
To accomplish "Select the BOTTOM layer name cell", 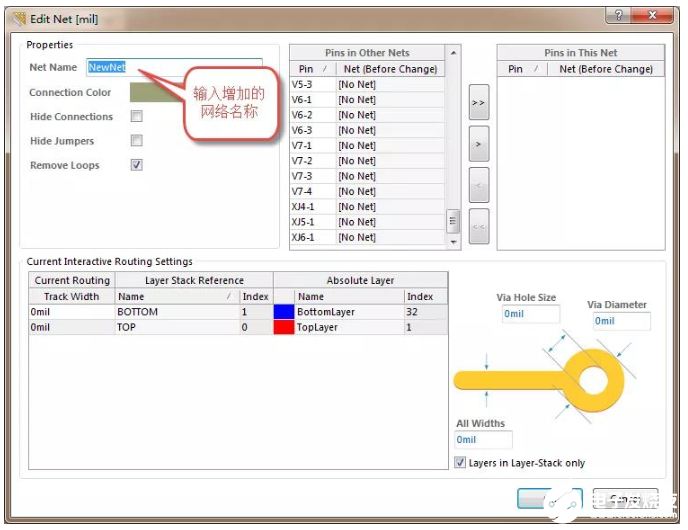I will [177, 312].
